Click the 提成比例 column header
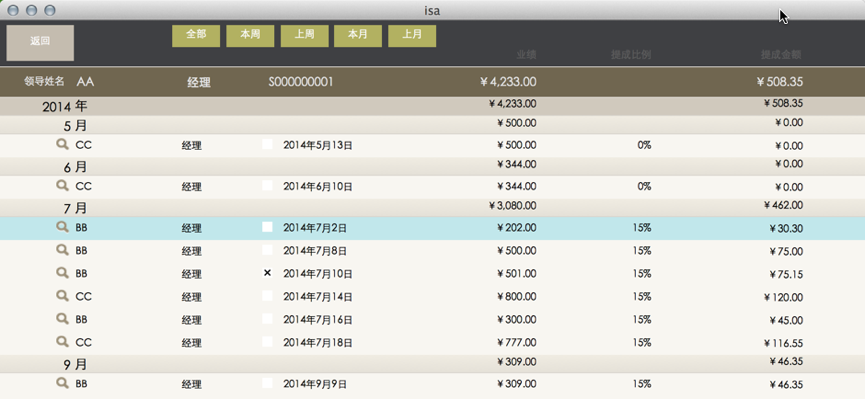Viewport: 865px width, 399px height. pyautogui.click(x=631, y=55)
